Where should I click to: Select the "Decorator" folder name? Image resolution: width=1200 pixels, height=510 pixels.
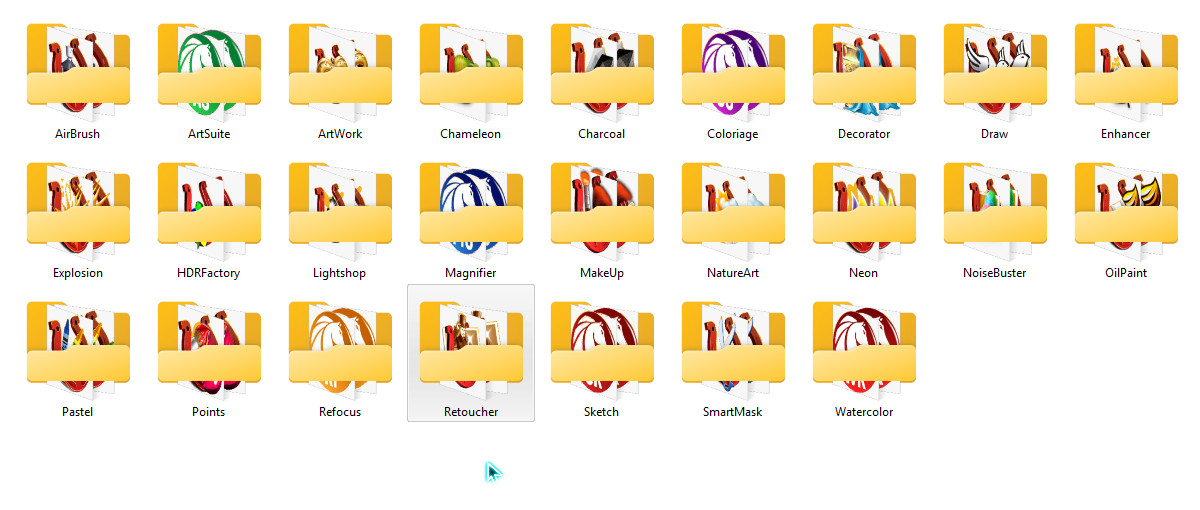(x=864, y=134)
